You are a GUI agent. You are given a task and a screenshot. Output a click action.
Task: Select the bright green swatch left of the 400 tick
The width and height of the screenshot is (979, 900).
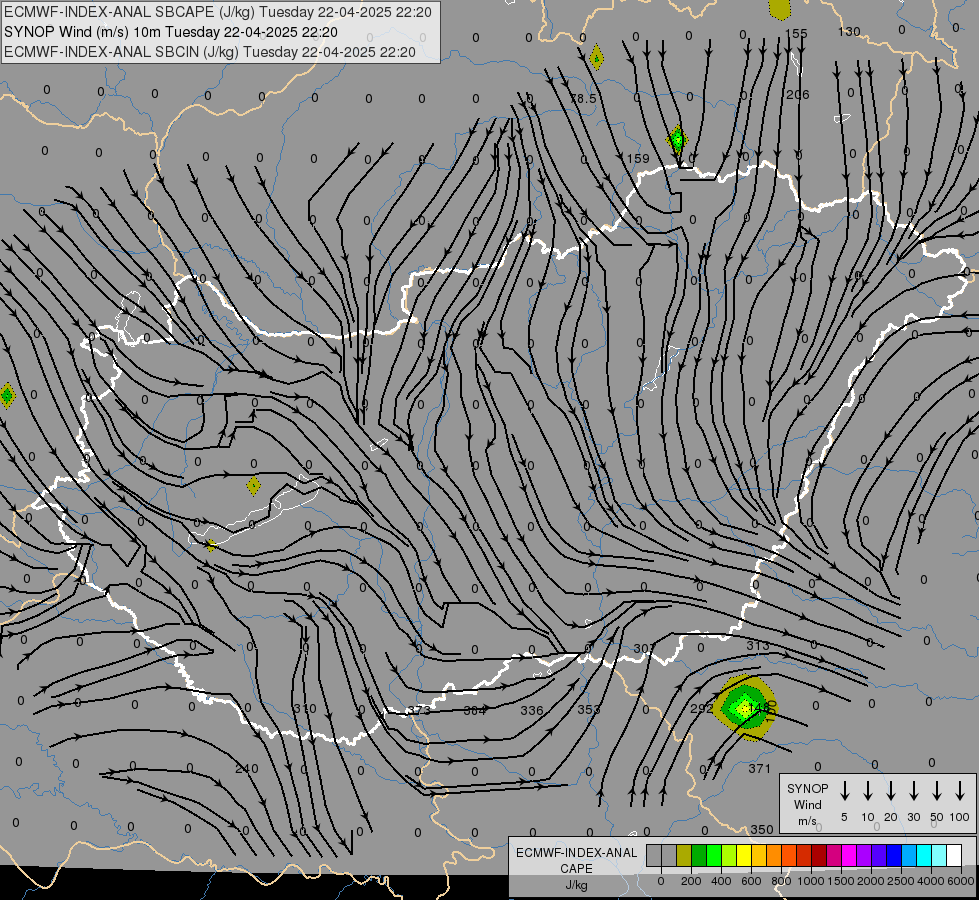click(714, 855)
